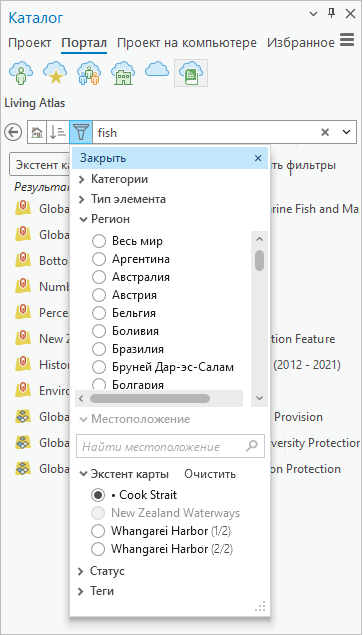
Task: Select Cook Strait map extent
Action: pos(98,495)
